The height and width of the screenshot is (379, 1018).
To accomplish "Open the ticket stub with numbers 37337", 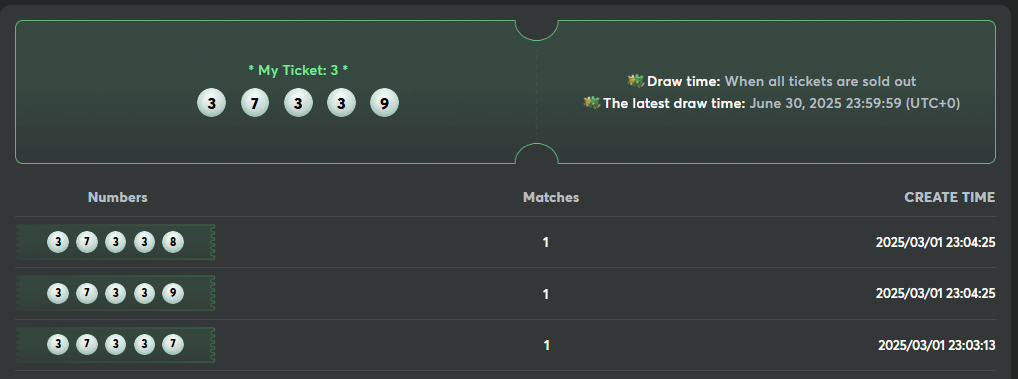I will 116,345.
